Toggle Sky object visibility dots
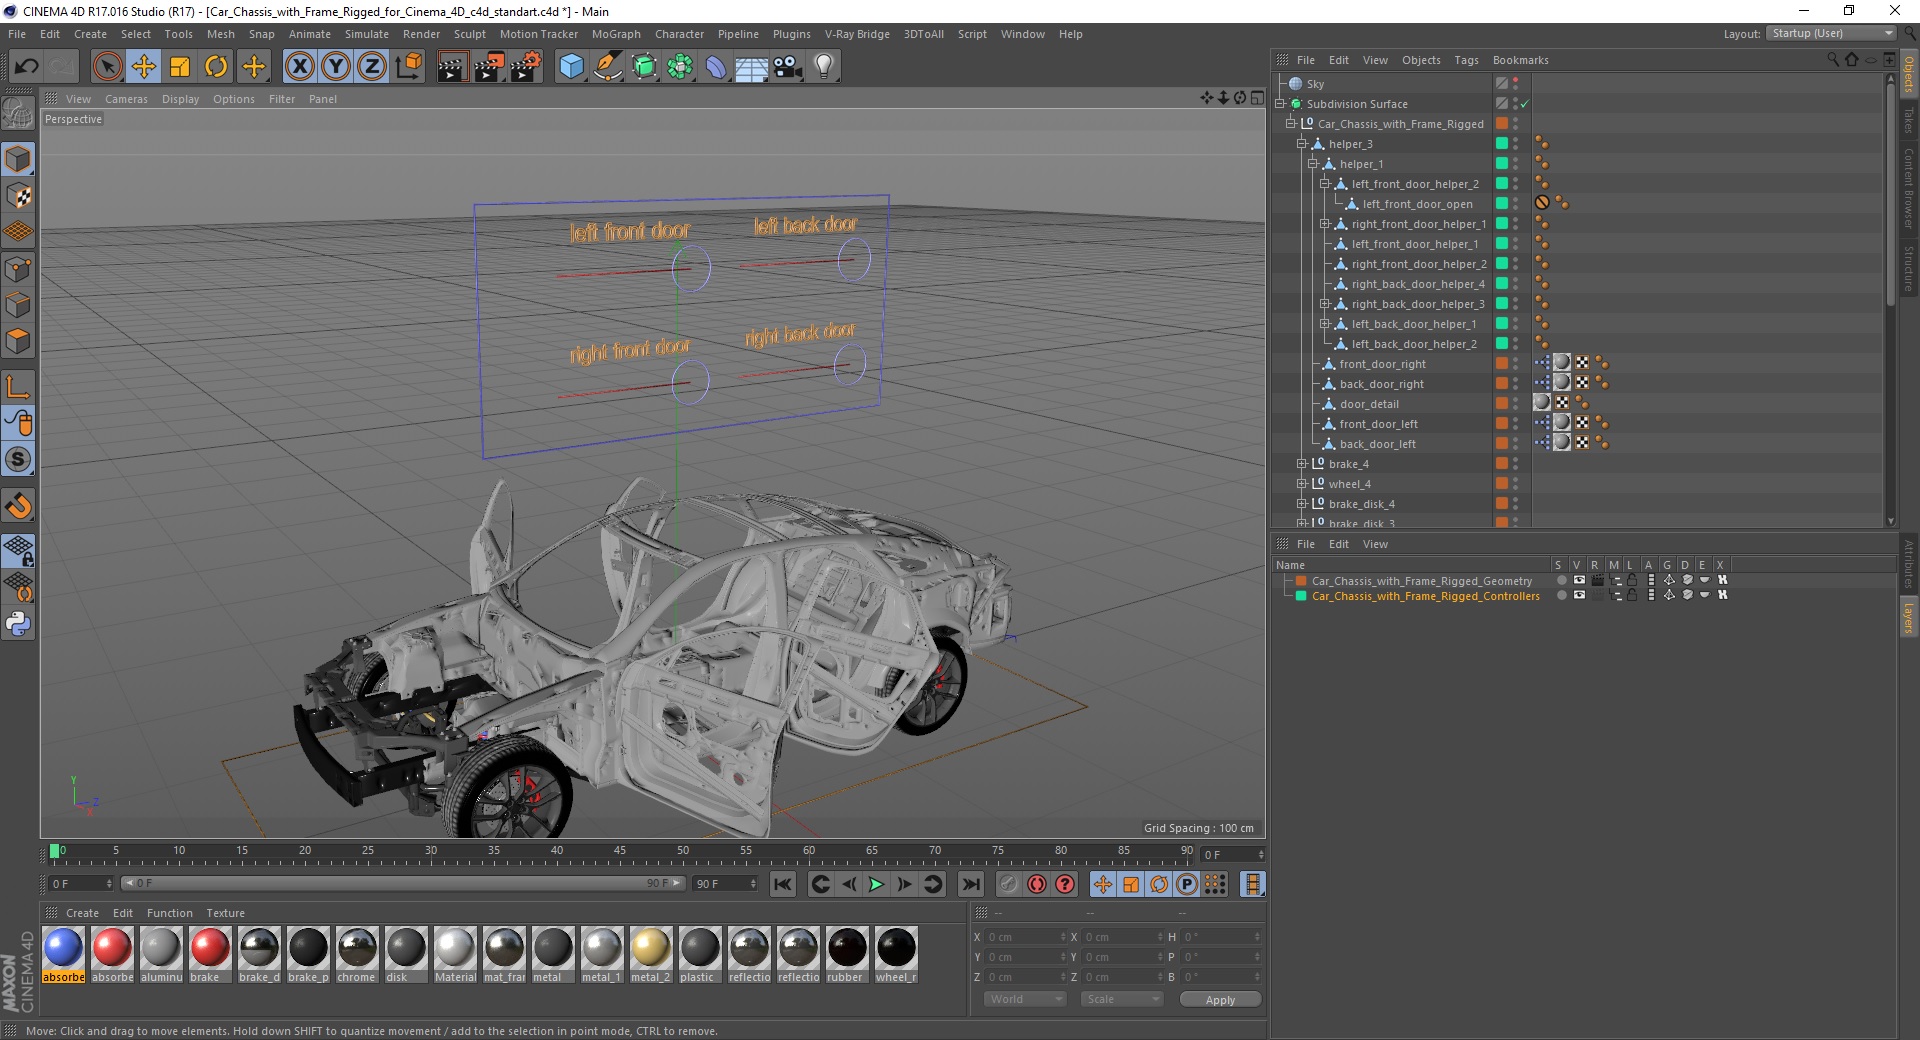The width and height of the screenshot is (1920, 1040). (x=1516, y=84)
